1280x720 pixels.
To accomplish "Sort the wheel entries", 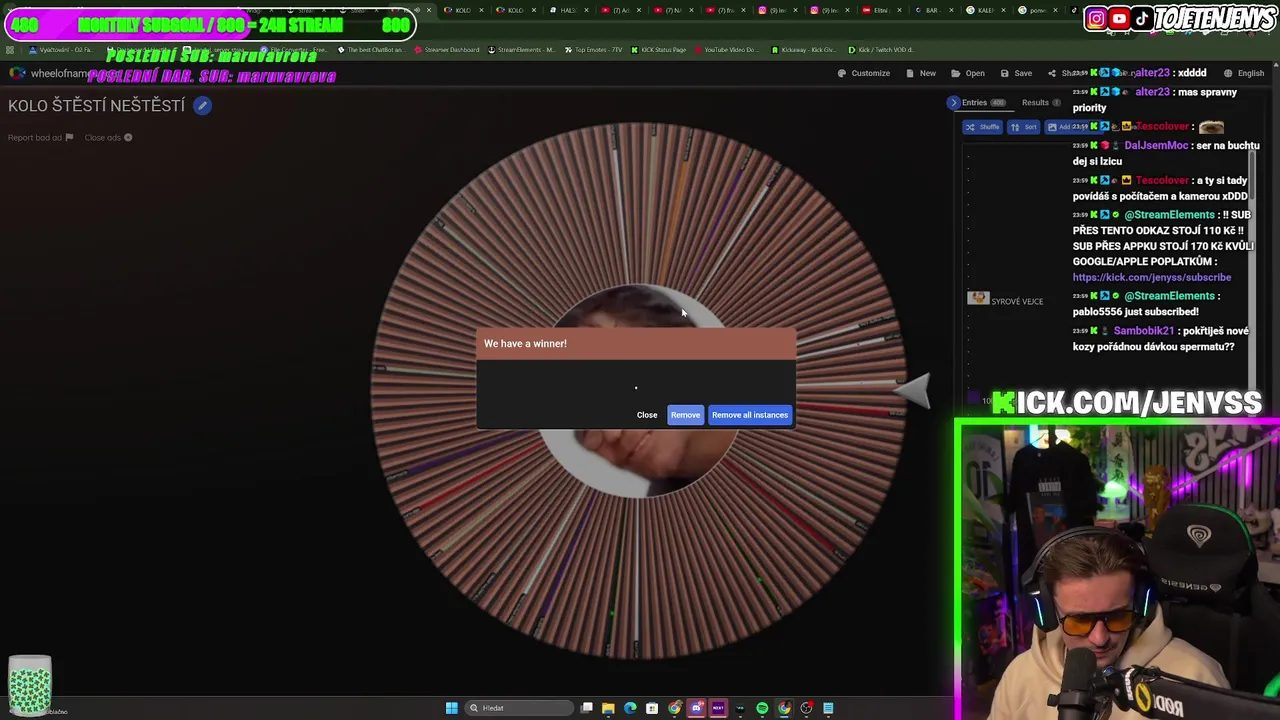I will 1022,127.
